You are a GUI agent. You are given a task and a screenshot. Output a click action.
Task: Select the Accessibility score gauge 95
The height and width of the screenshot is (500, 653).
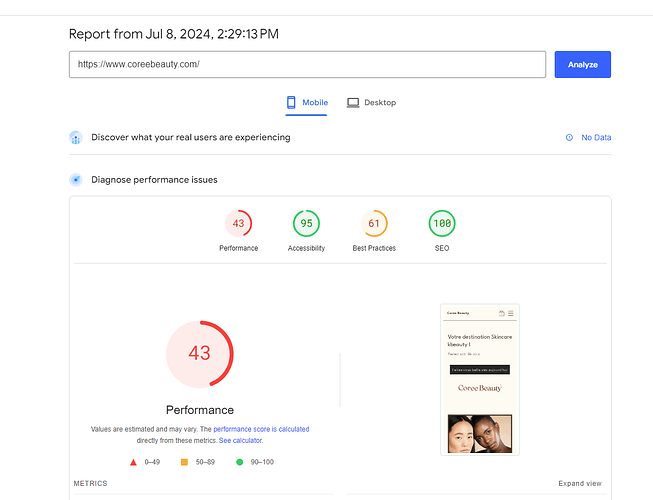tap(306, 223)
